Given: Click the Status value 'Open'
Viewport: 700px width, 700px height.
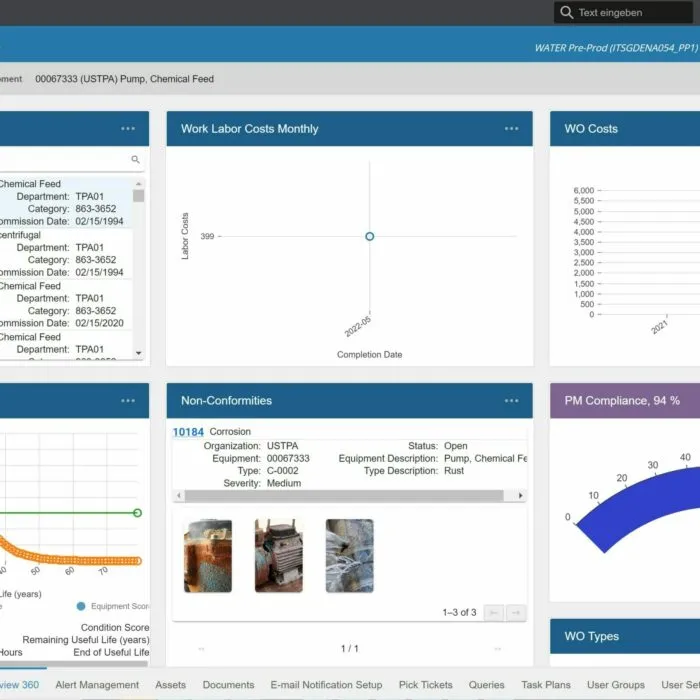Looking at the screenshot, I should click(x=455, y=446).
